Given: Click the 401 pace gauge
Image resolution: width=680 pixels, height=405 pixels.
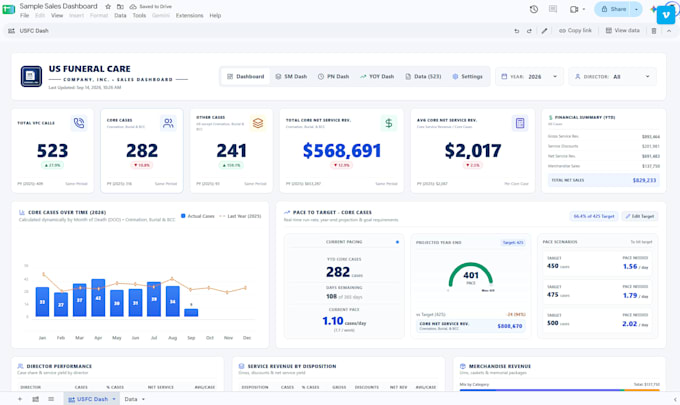Looking at the screenshot, I should click(471, 276).
